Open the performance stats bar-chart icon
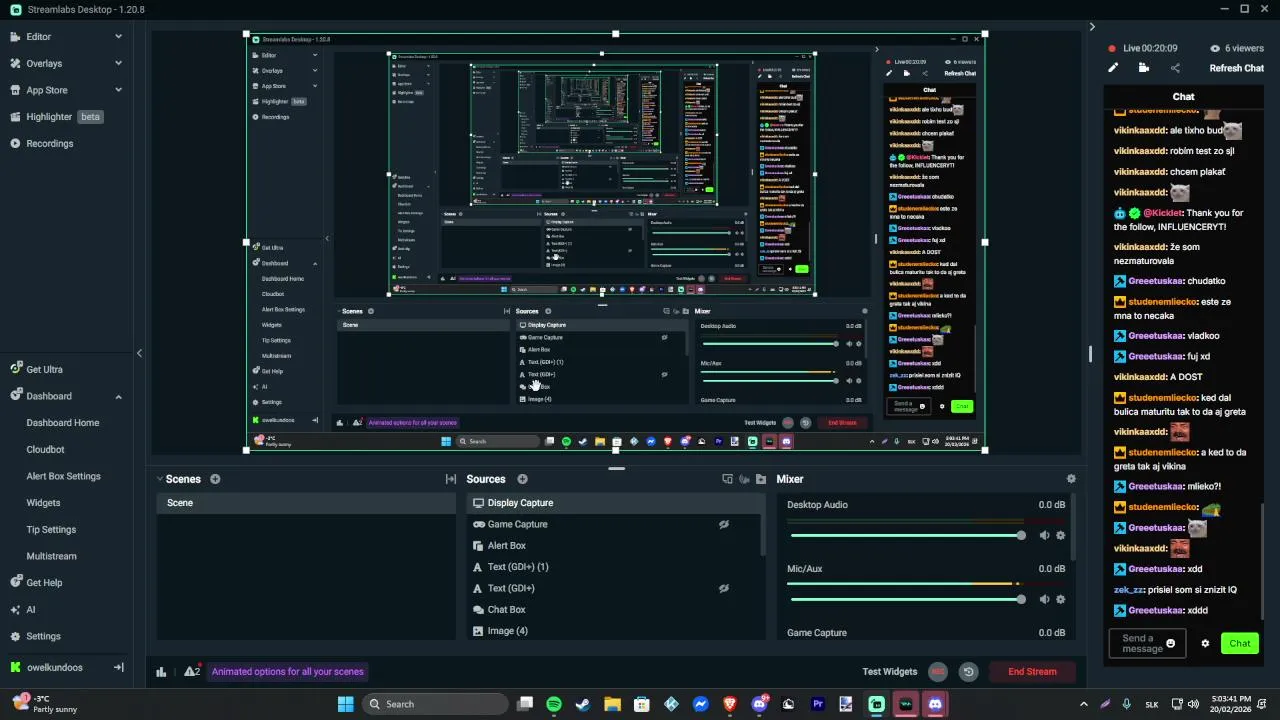The height and width of the screenshot is (720, 1280). 161,672
